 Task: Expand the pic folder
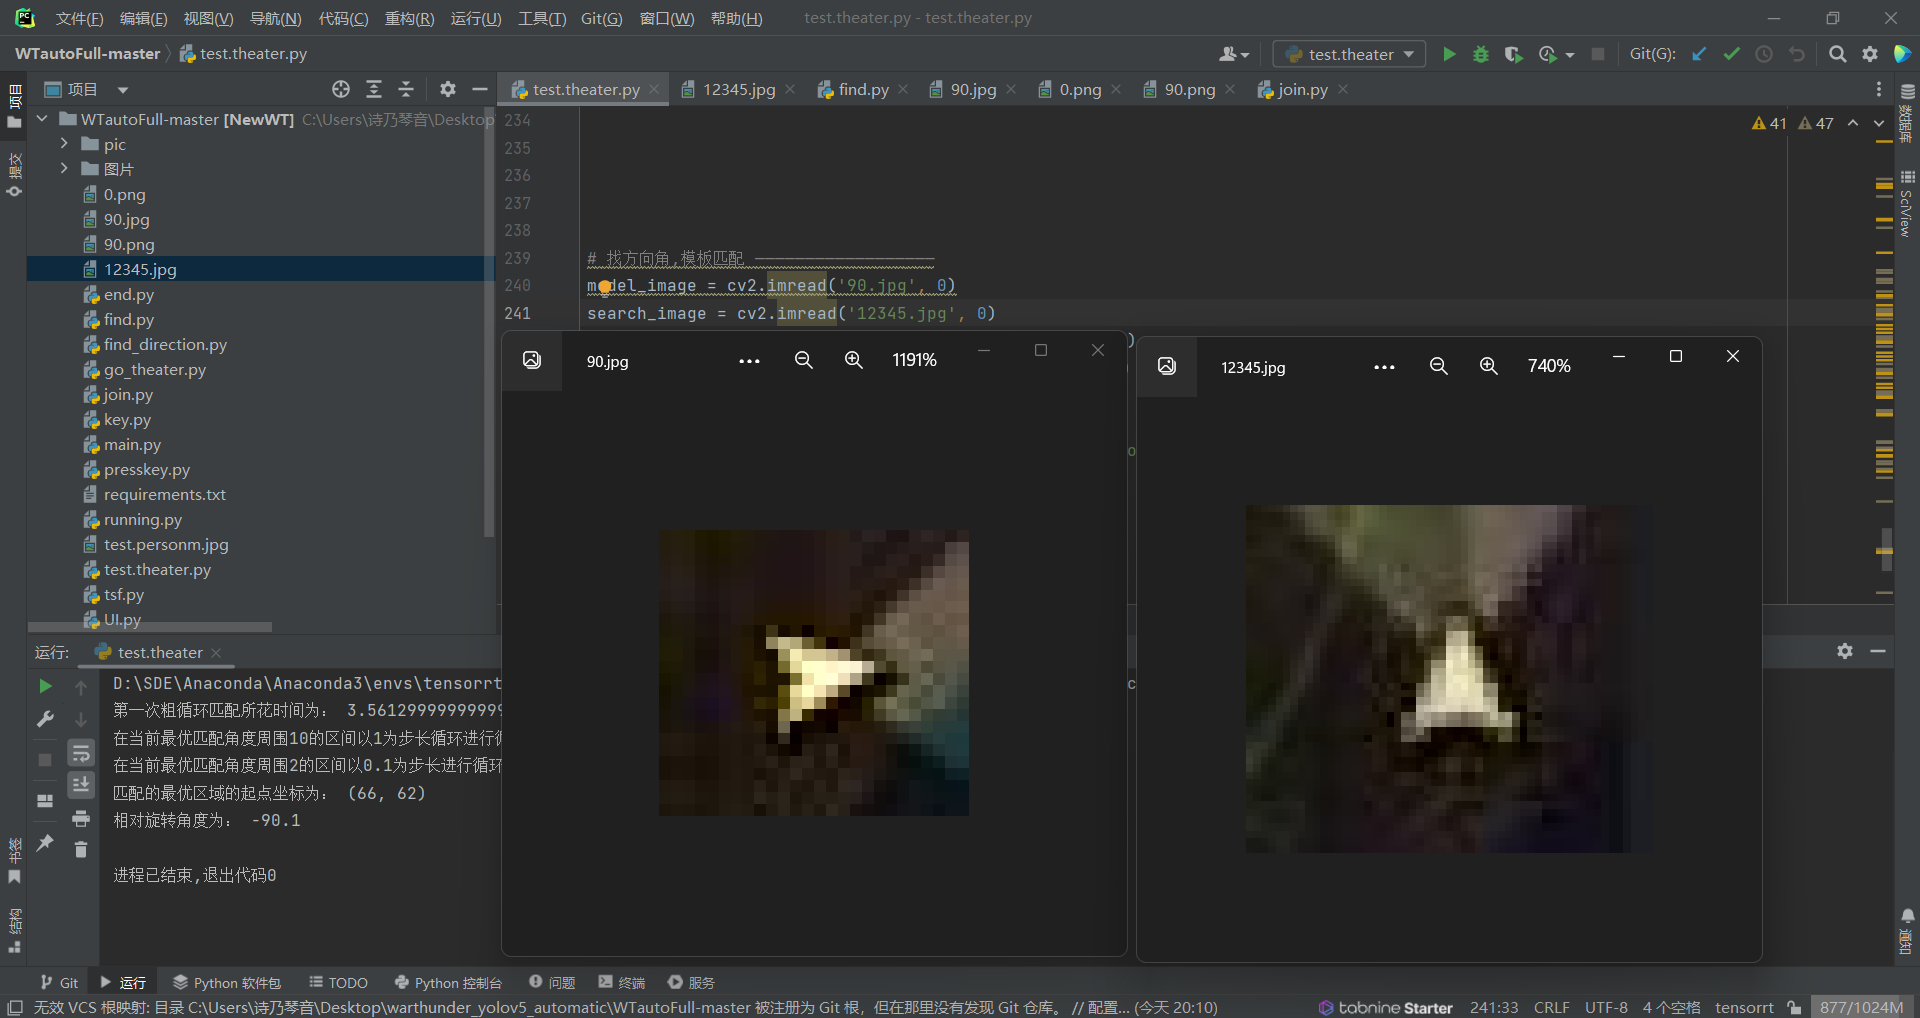pyautogui.click(x=62, y=144)
